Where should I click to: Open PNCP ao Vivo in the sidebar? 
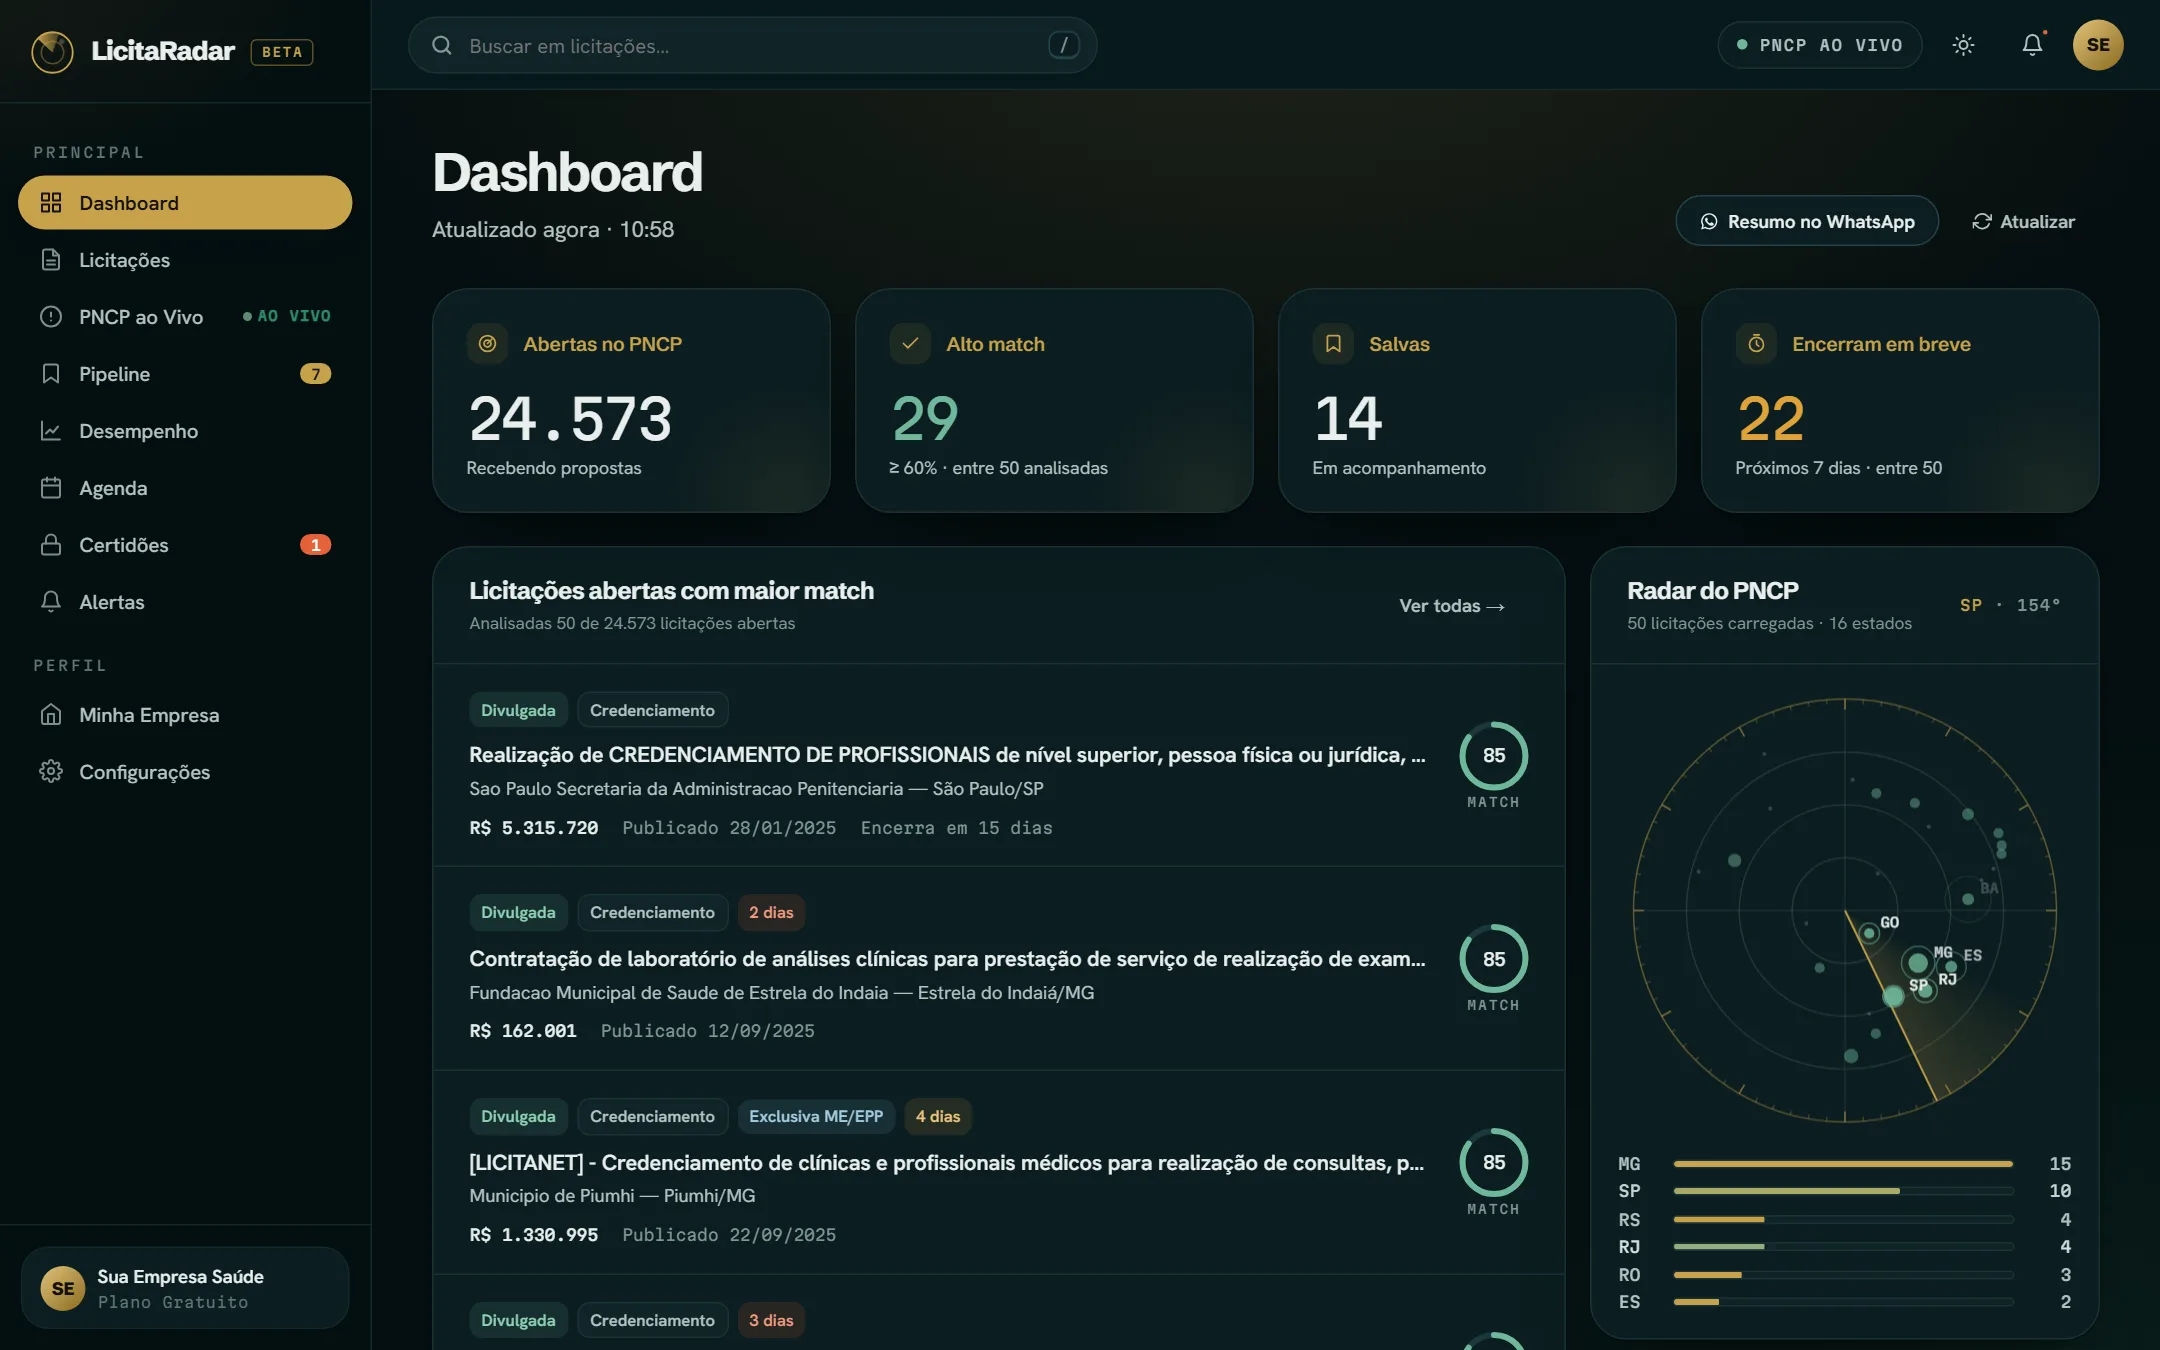(x=185, y=317)
